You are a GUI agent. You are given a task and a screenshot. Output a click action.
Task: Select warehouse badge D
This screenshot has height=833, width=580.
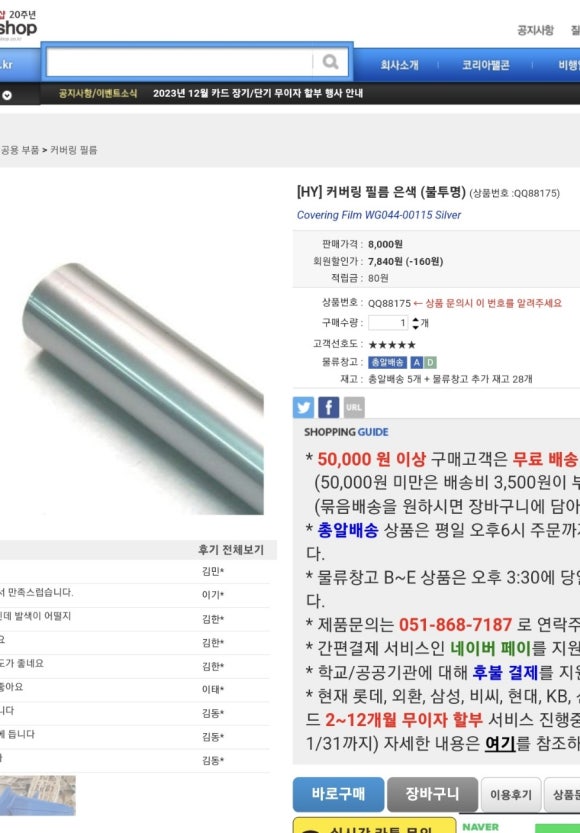click(430, 362)
